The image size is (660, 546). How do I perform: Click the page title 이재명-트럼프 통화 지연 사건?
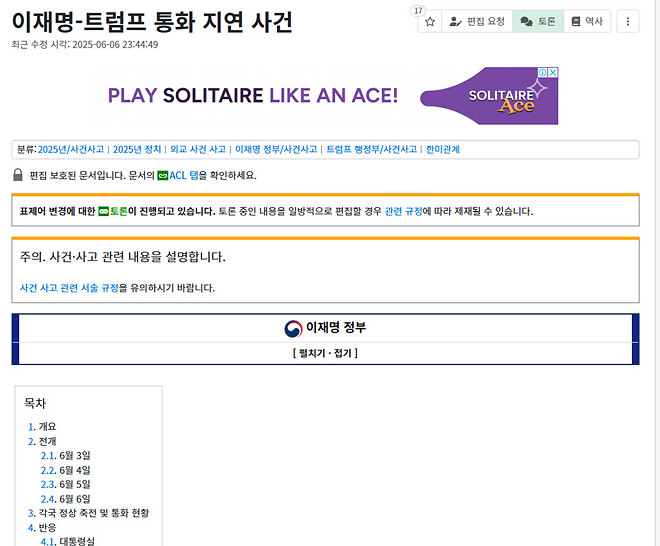[152, 22]
